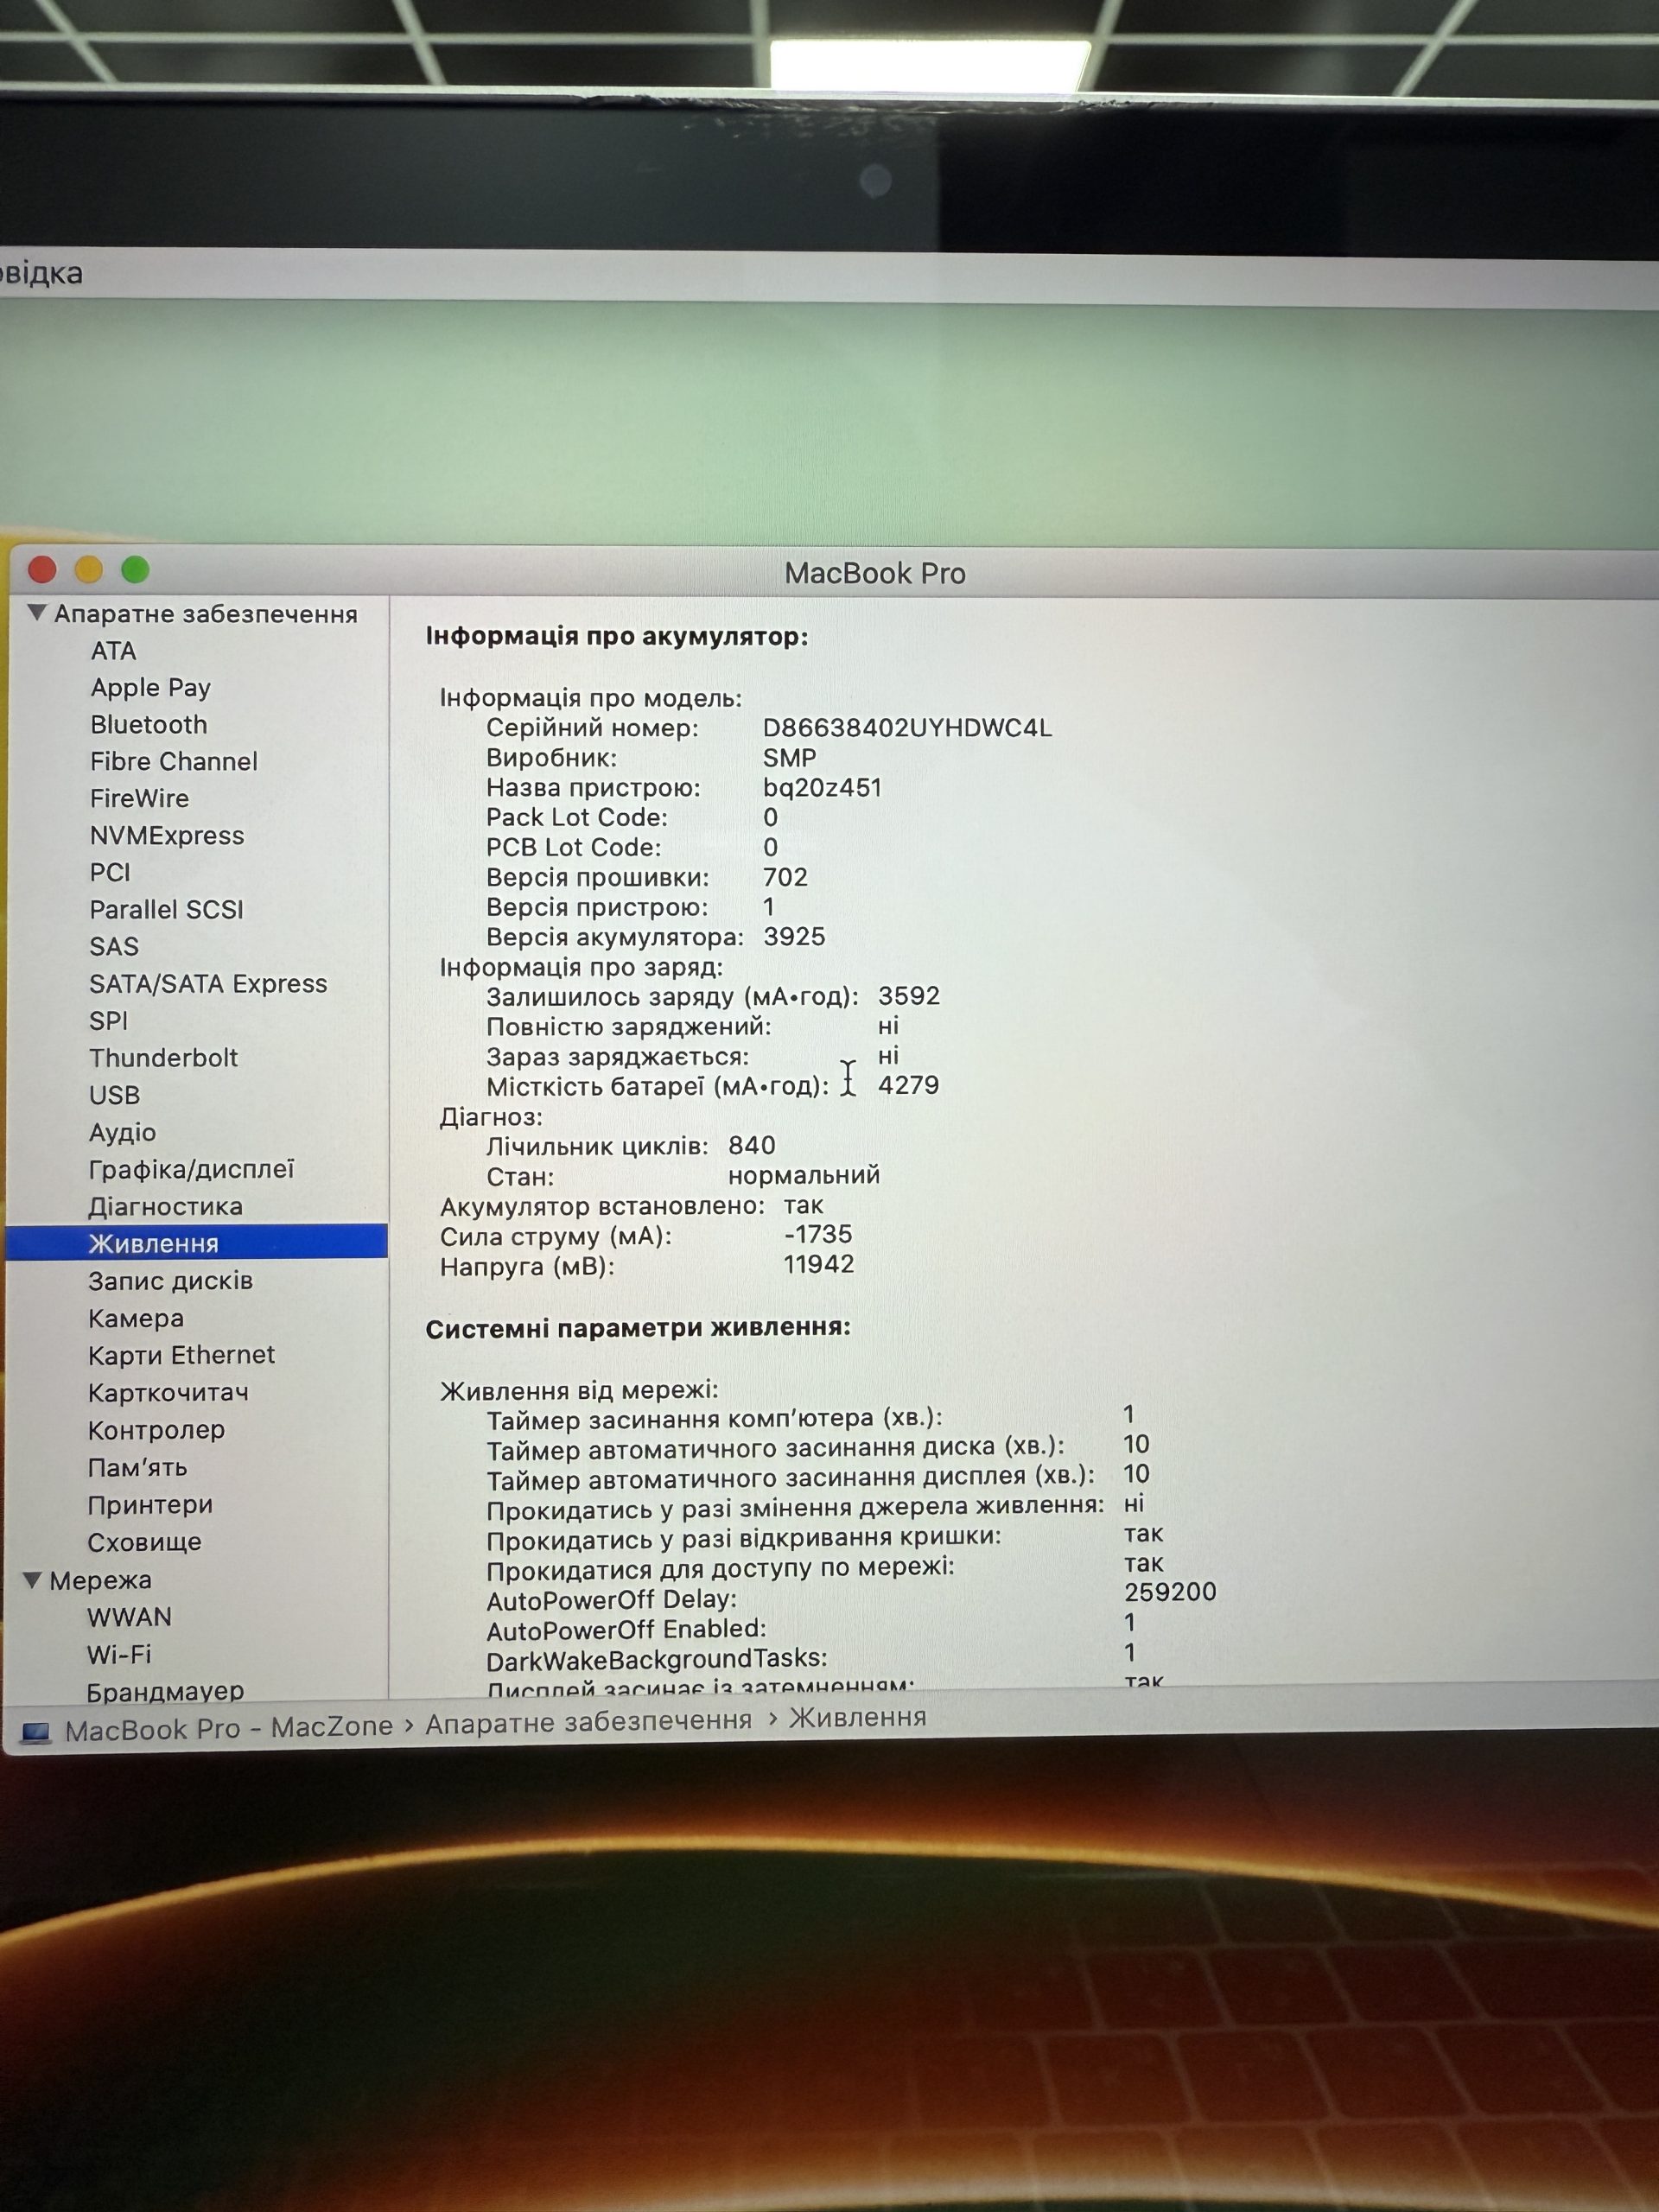Open Запис дисків in the sidebar
This screenshot has height=2212, width=1659.
pos(170,1281)
